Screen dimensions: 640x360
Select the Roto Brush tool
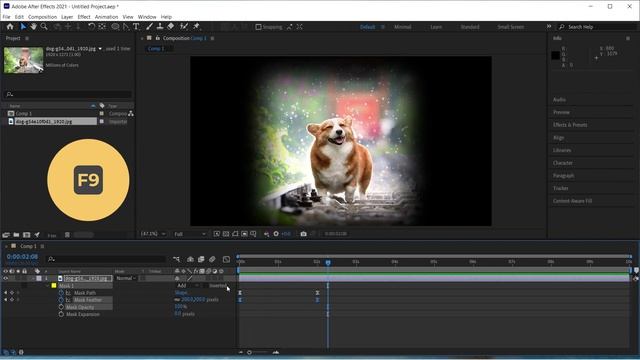pyautogui.click(x=184, y=27)
